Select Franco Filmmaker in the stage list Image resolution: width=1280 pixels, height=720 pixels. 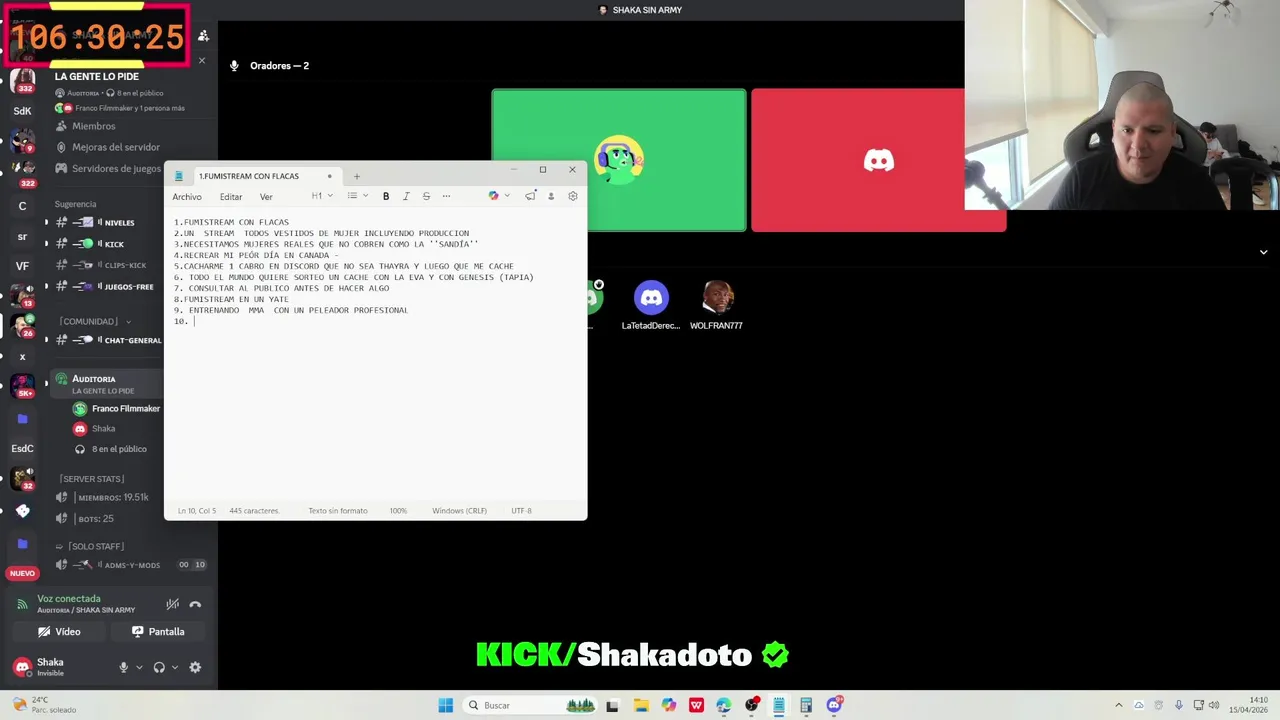pos(116,409)
